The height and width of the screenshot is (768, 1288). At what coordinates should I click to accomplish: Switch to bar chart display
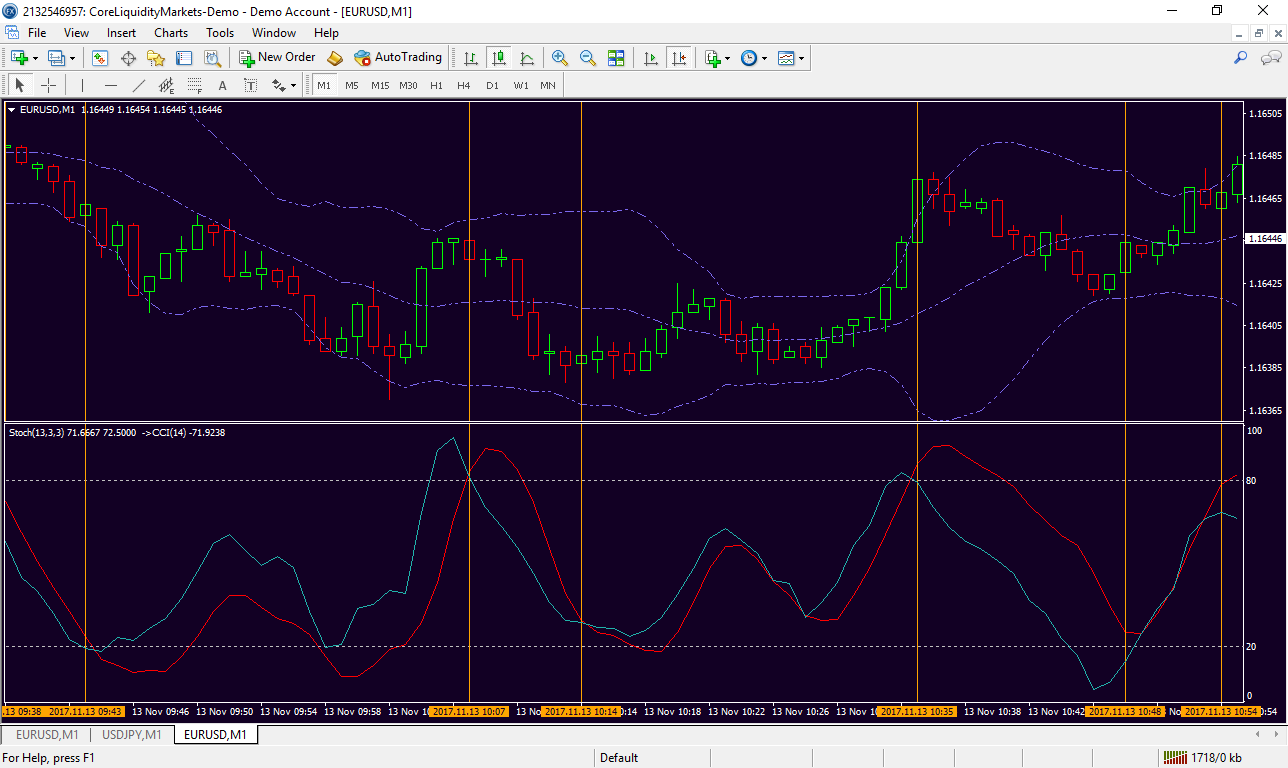coord(470,58)
